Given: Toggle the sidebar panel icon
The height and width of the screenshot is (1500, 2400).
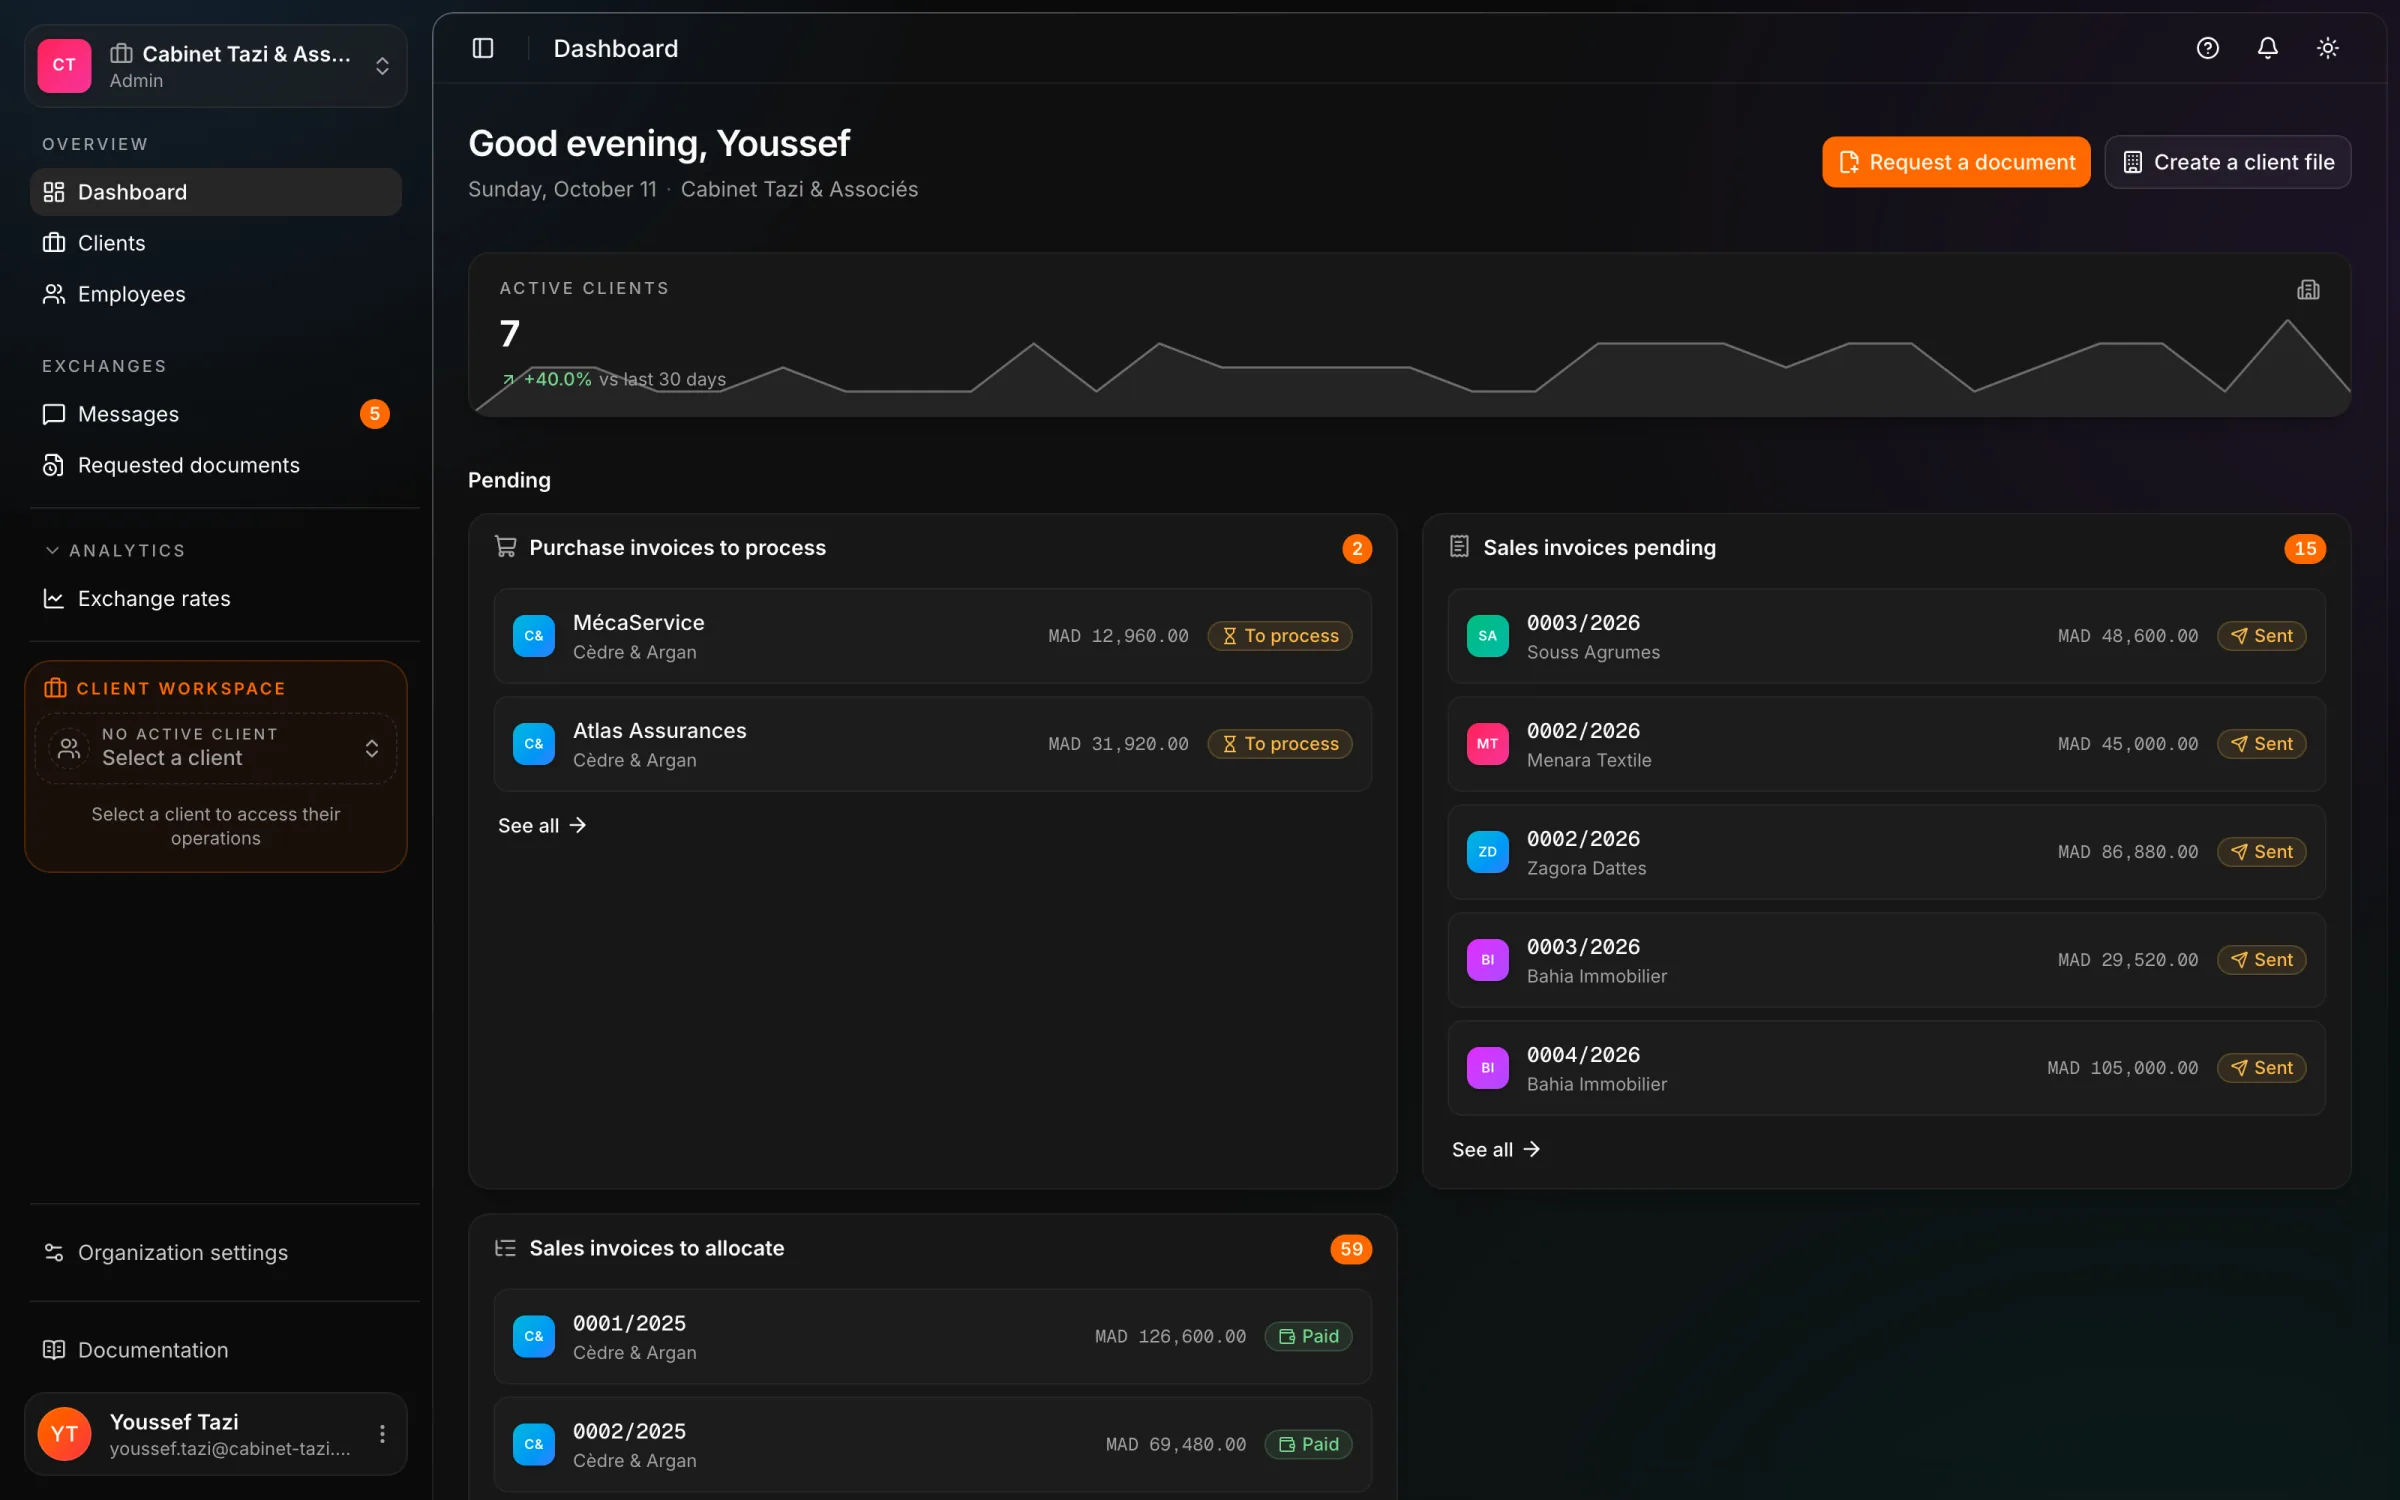Looking at the screenshot, I should [x=483, y=48].
